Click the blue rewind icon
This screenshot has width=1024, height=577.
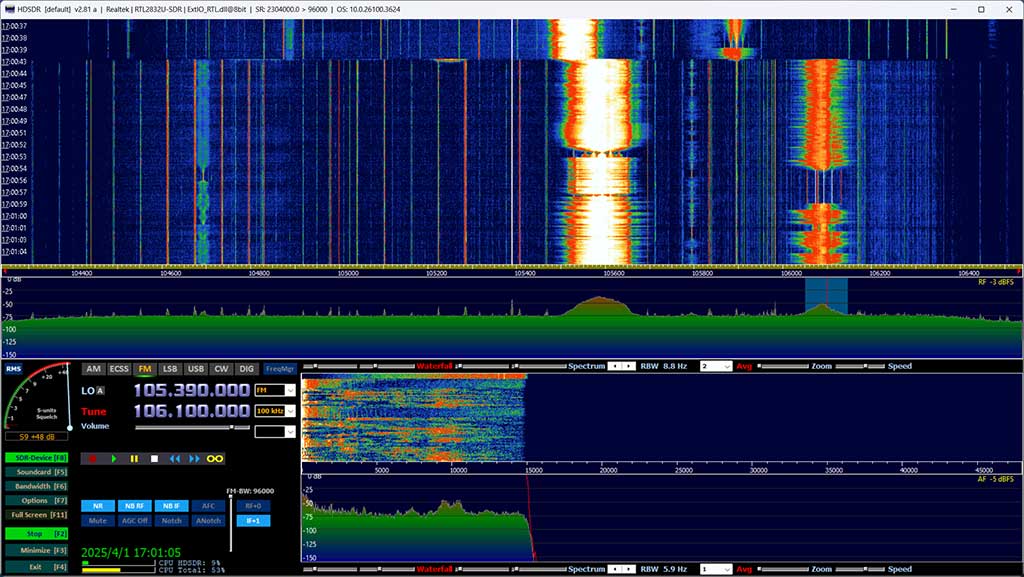pos(174,459)
